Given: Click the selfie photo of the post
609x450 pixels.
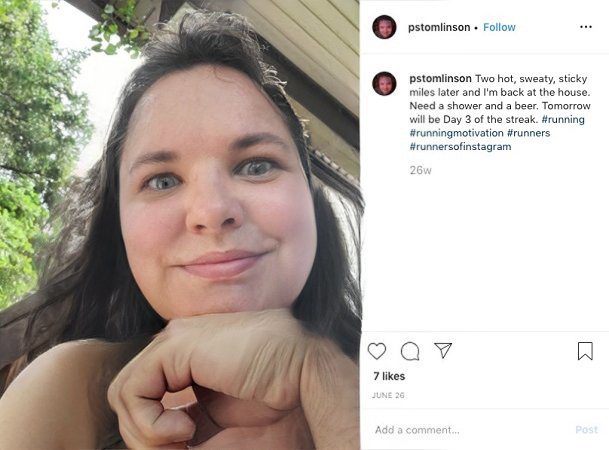Looking at the screenshot, I should [x=180, y=225].
